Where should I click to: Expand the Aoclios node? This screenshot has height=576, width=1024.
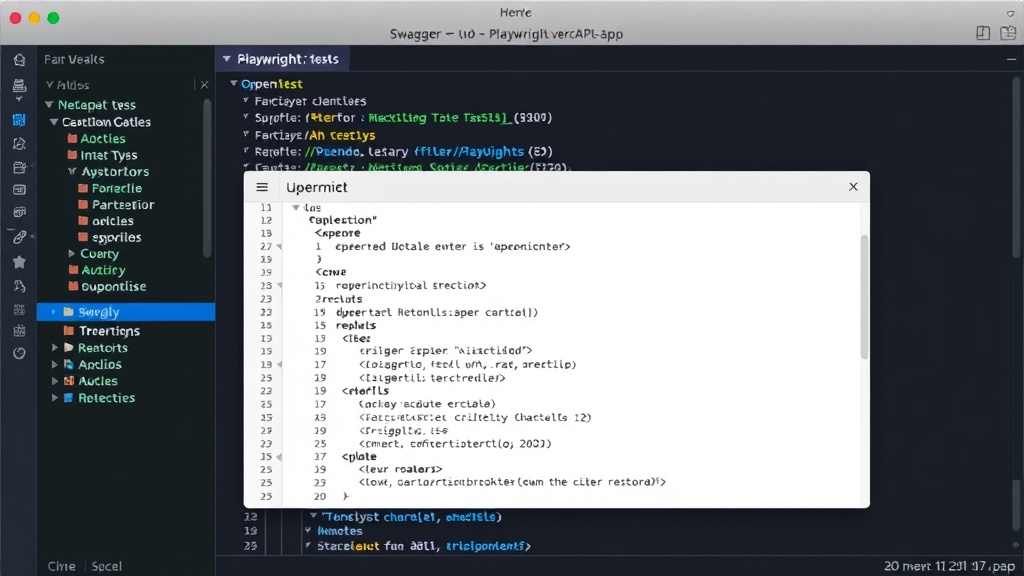click(55, 364)
